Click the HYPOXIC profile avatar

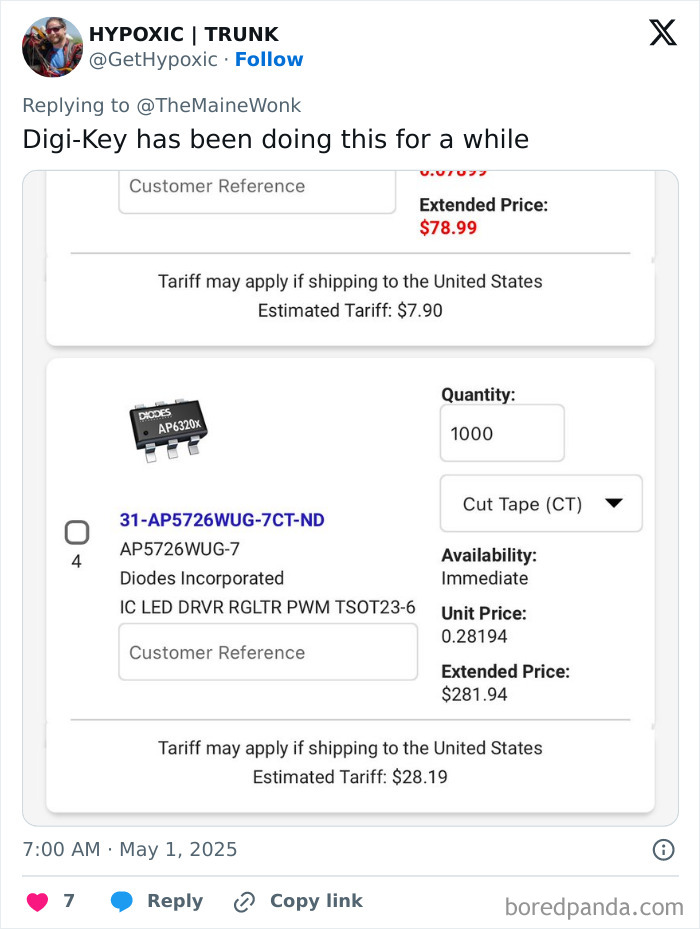coord(52,47)
